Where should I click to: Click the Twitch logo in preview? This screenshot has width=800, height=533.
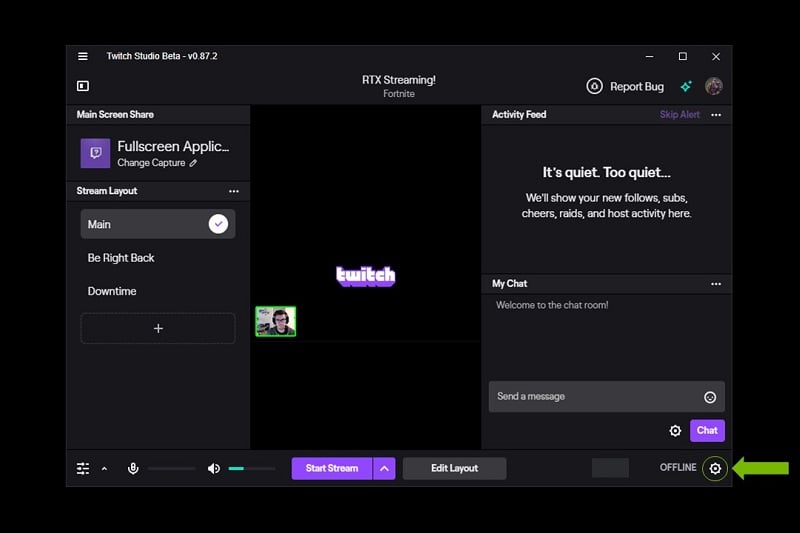pos(365,276)
